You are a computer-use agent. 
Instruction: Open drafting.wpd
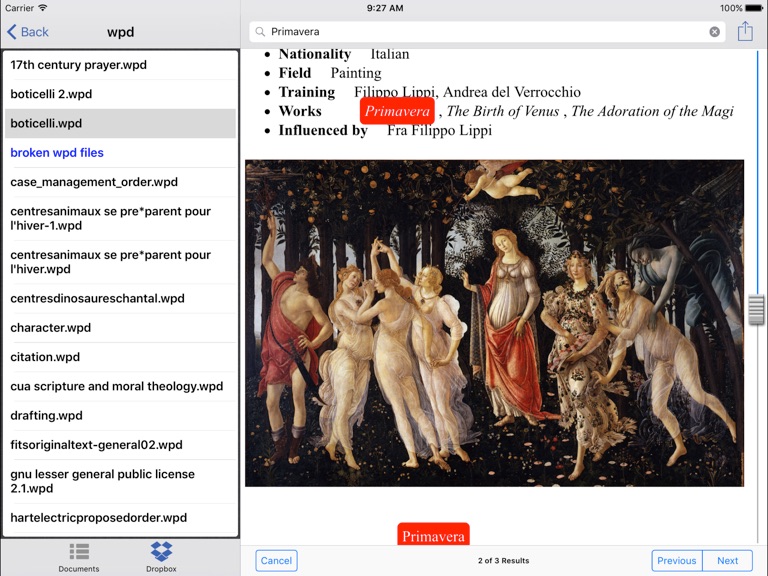click(x=120, y=416)
